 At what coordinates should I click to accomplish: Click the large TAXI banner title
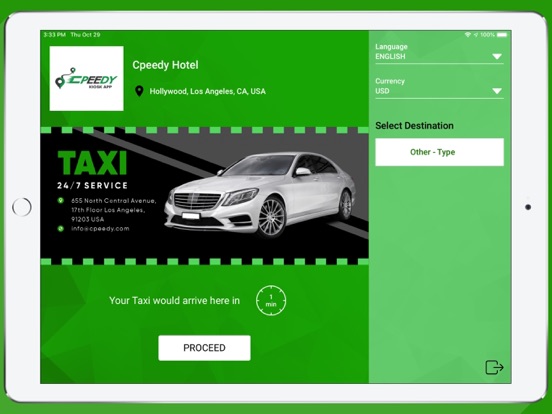pos(92,163)
